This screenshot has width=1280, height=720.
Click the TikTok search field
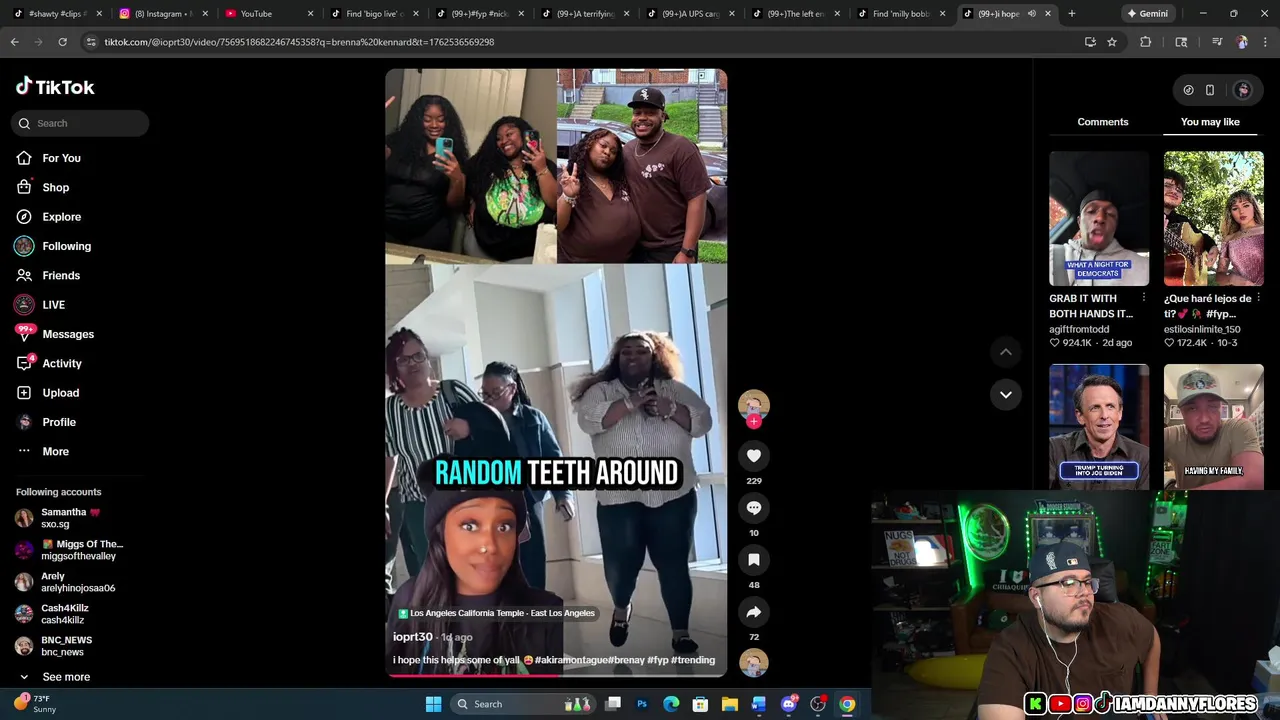click(x=82, y=123)
